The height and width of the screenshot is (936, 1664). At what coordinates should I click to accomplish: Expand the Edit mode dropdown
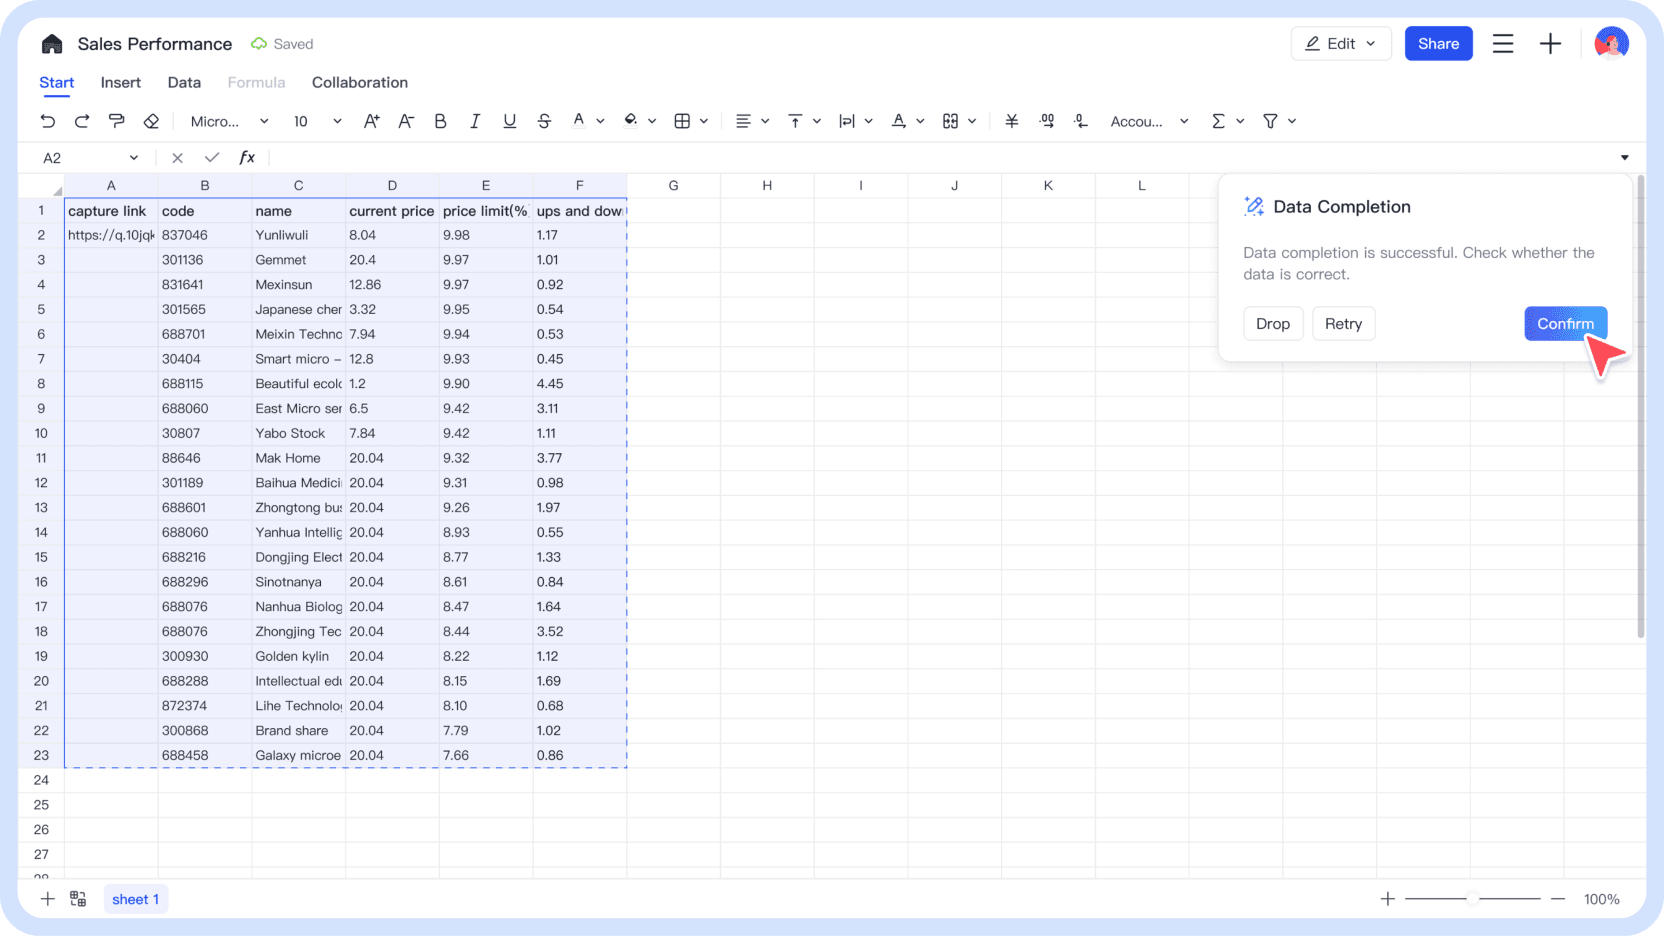click(x=1341, y=44)
